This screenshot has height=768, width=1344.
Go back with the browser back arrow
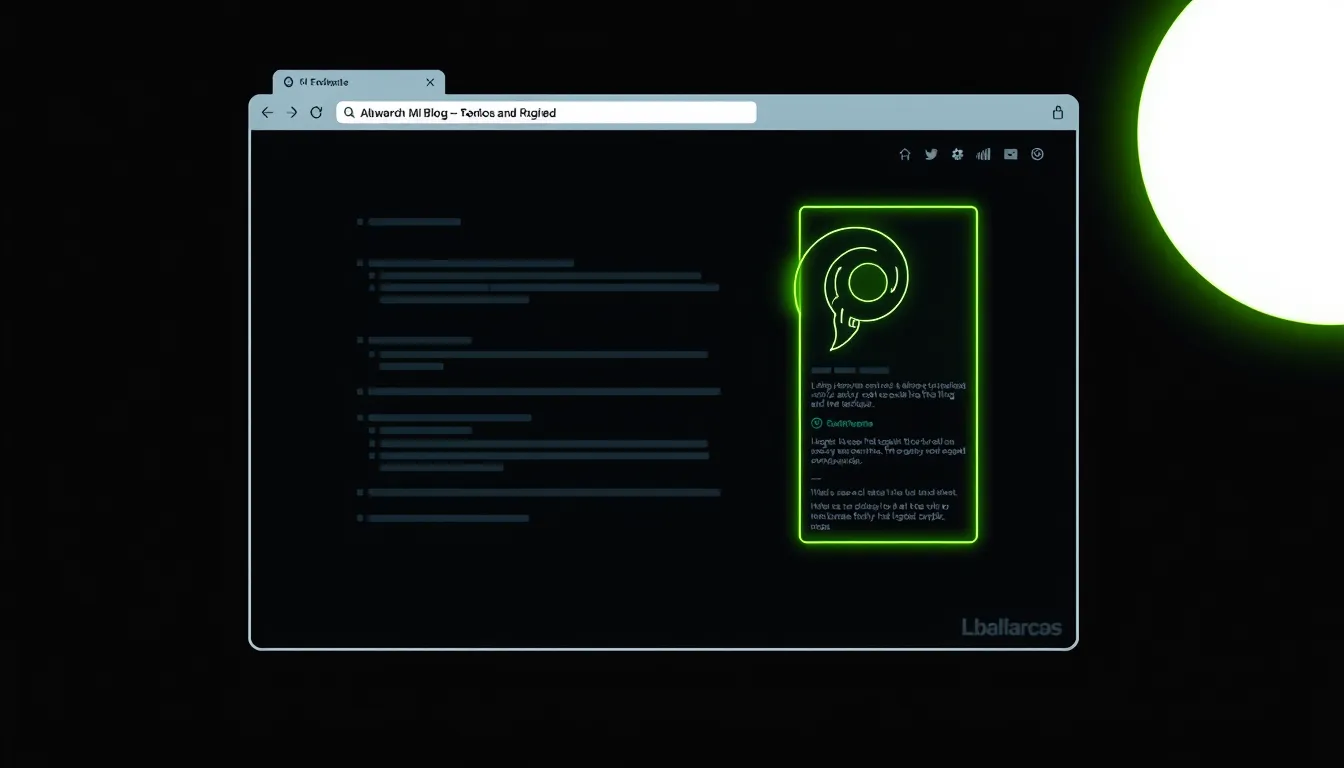click(267, 113)
